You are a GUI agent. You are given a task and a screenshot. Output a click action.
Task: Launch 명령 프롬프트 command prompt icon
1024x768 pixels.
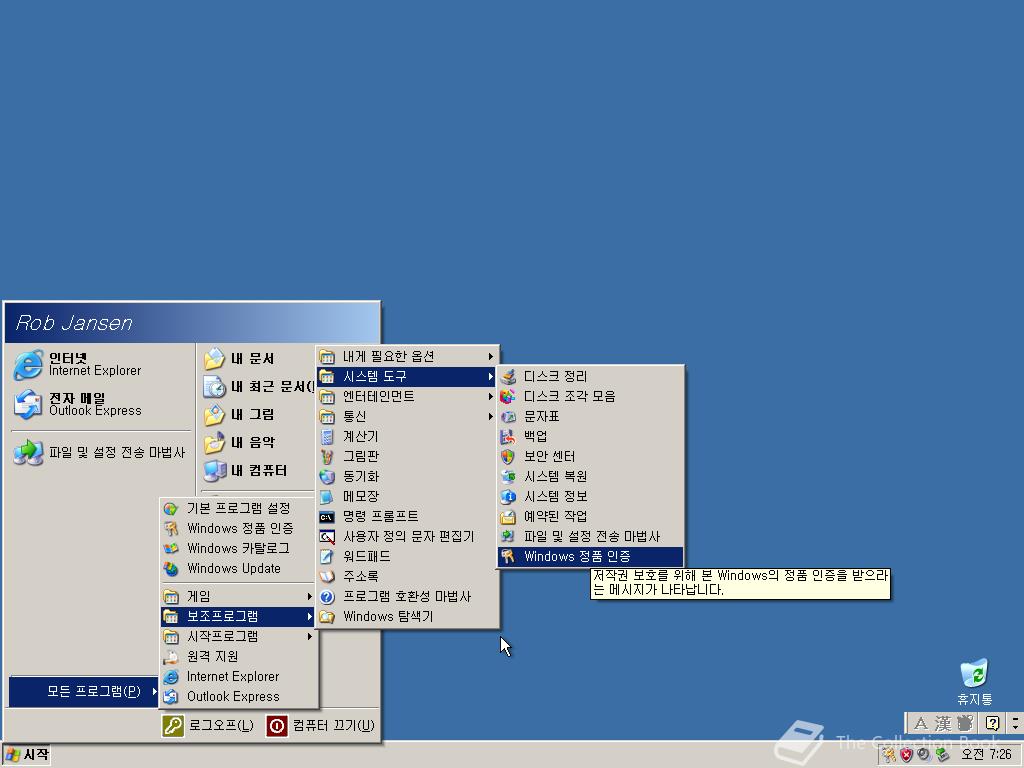click(x=327, y=517)
